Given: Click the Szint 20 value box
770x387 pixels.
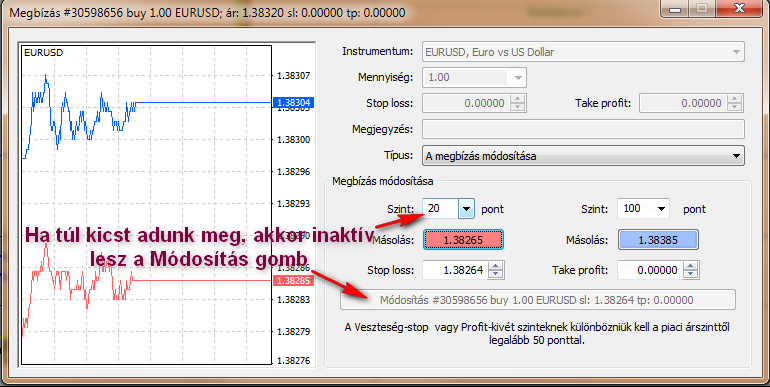Looking at the screenshot, I should [x=440, y=209].
